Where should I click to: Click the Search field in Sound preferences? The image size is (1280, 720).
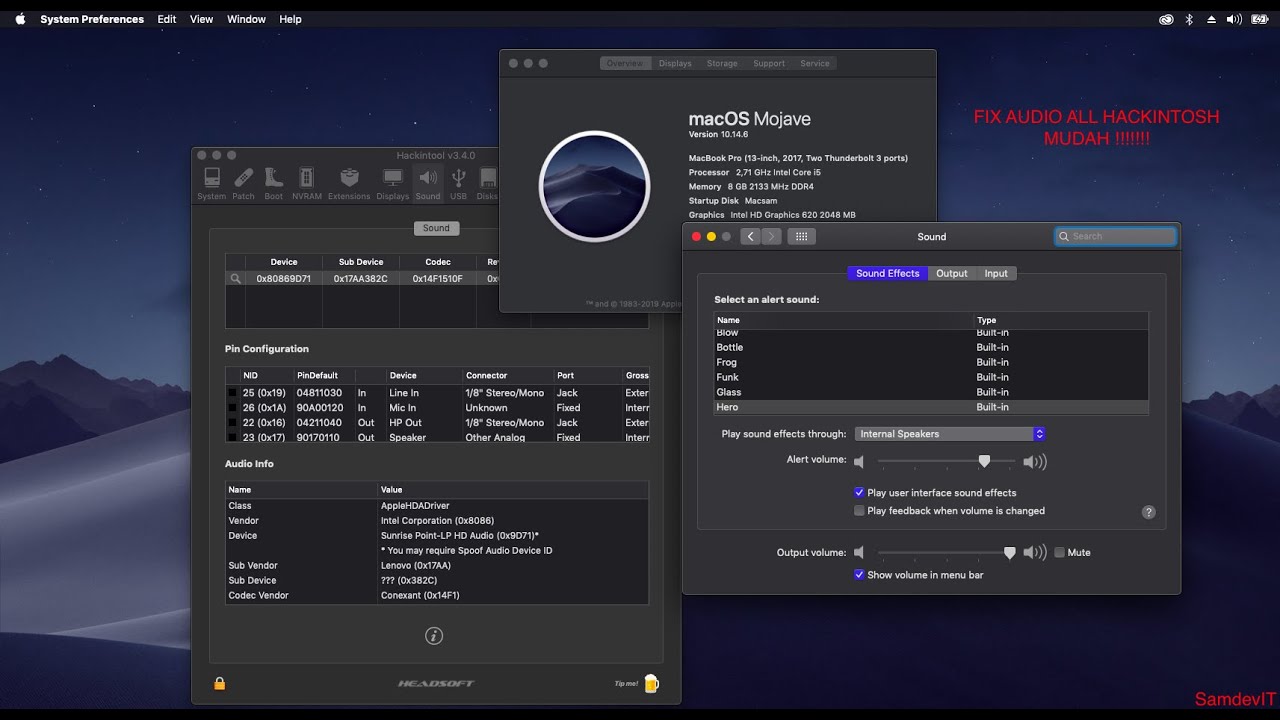[1116, 237]
